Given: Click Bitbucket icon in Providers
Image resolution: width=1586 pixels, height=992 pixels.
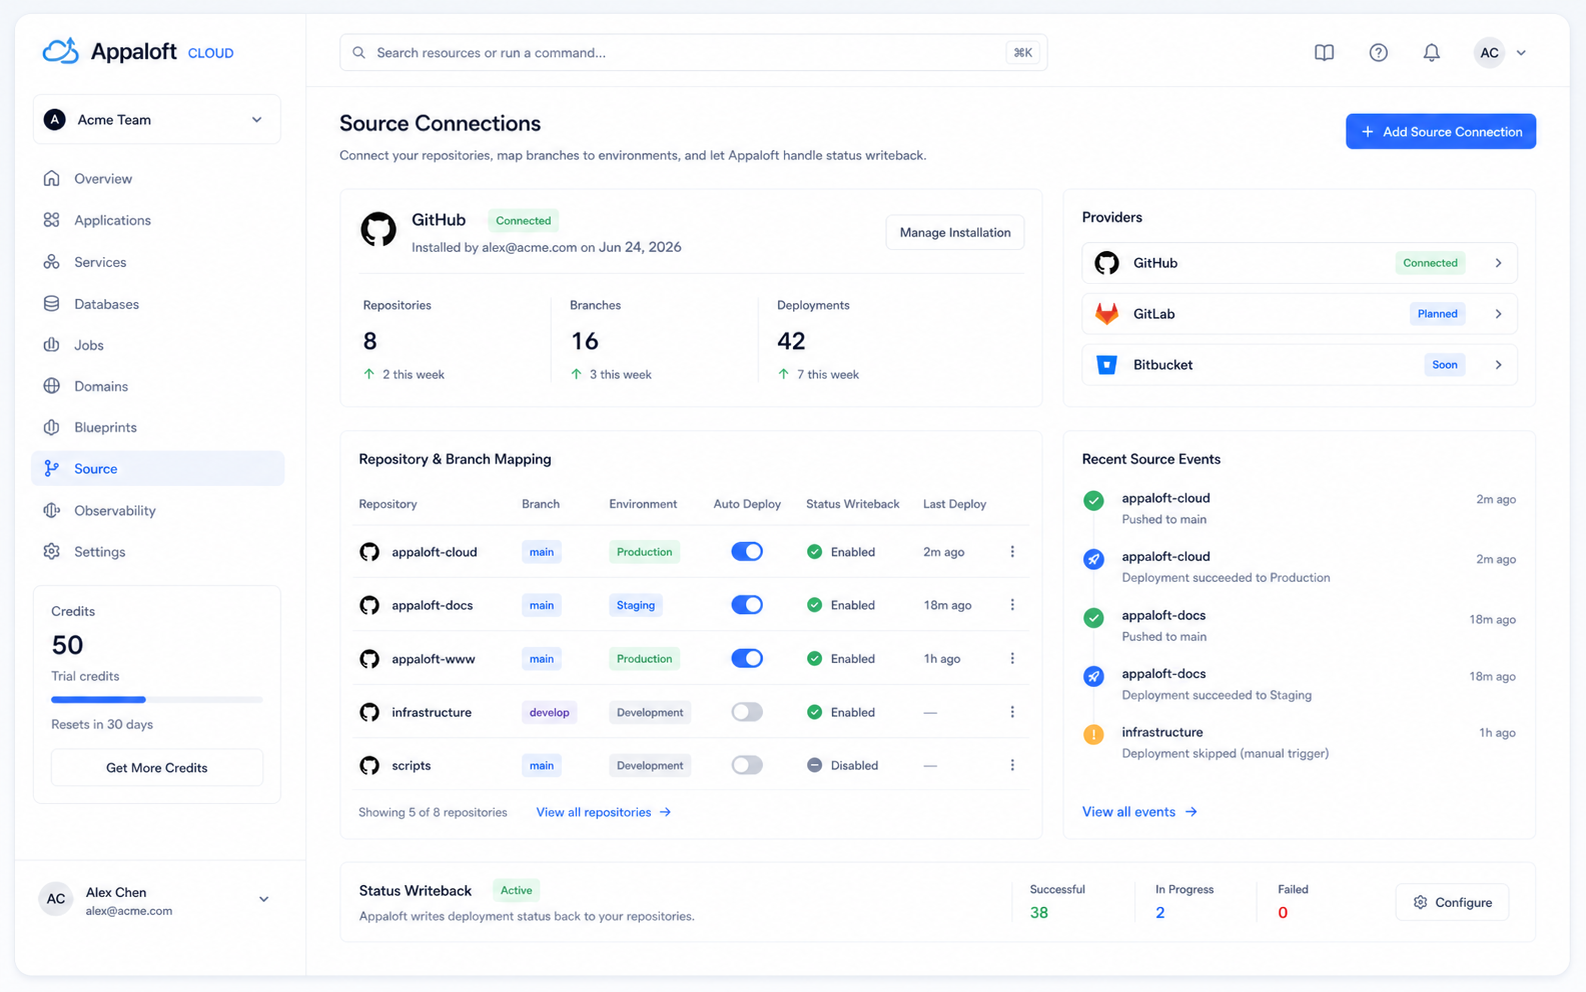Looking at the screenshot, I should click(1106, 365).
